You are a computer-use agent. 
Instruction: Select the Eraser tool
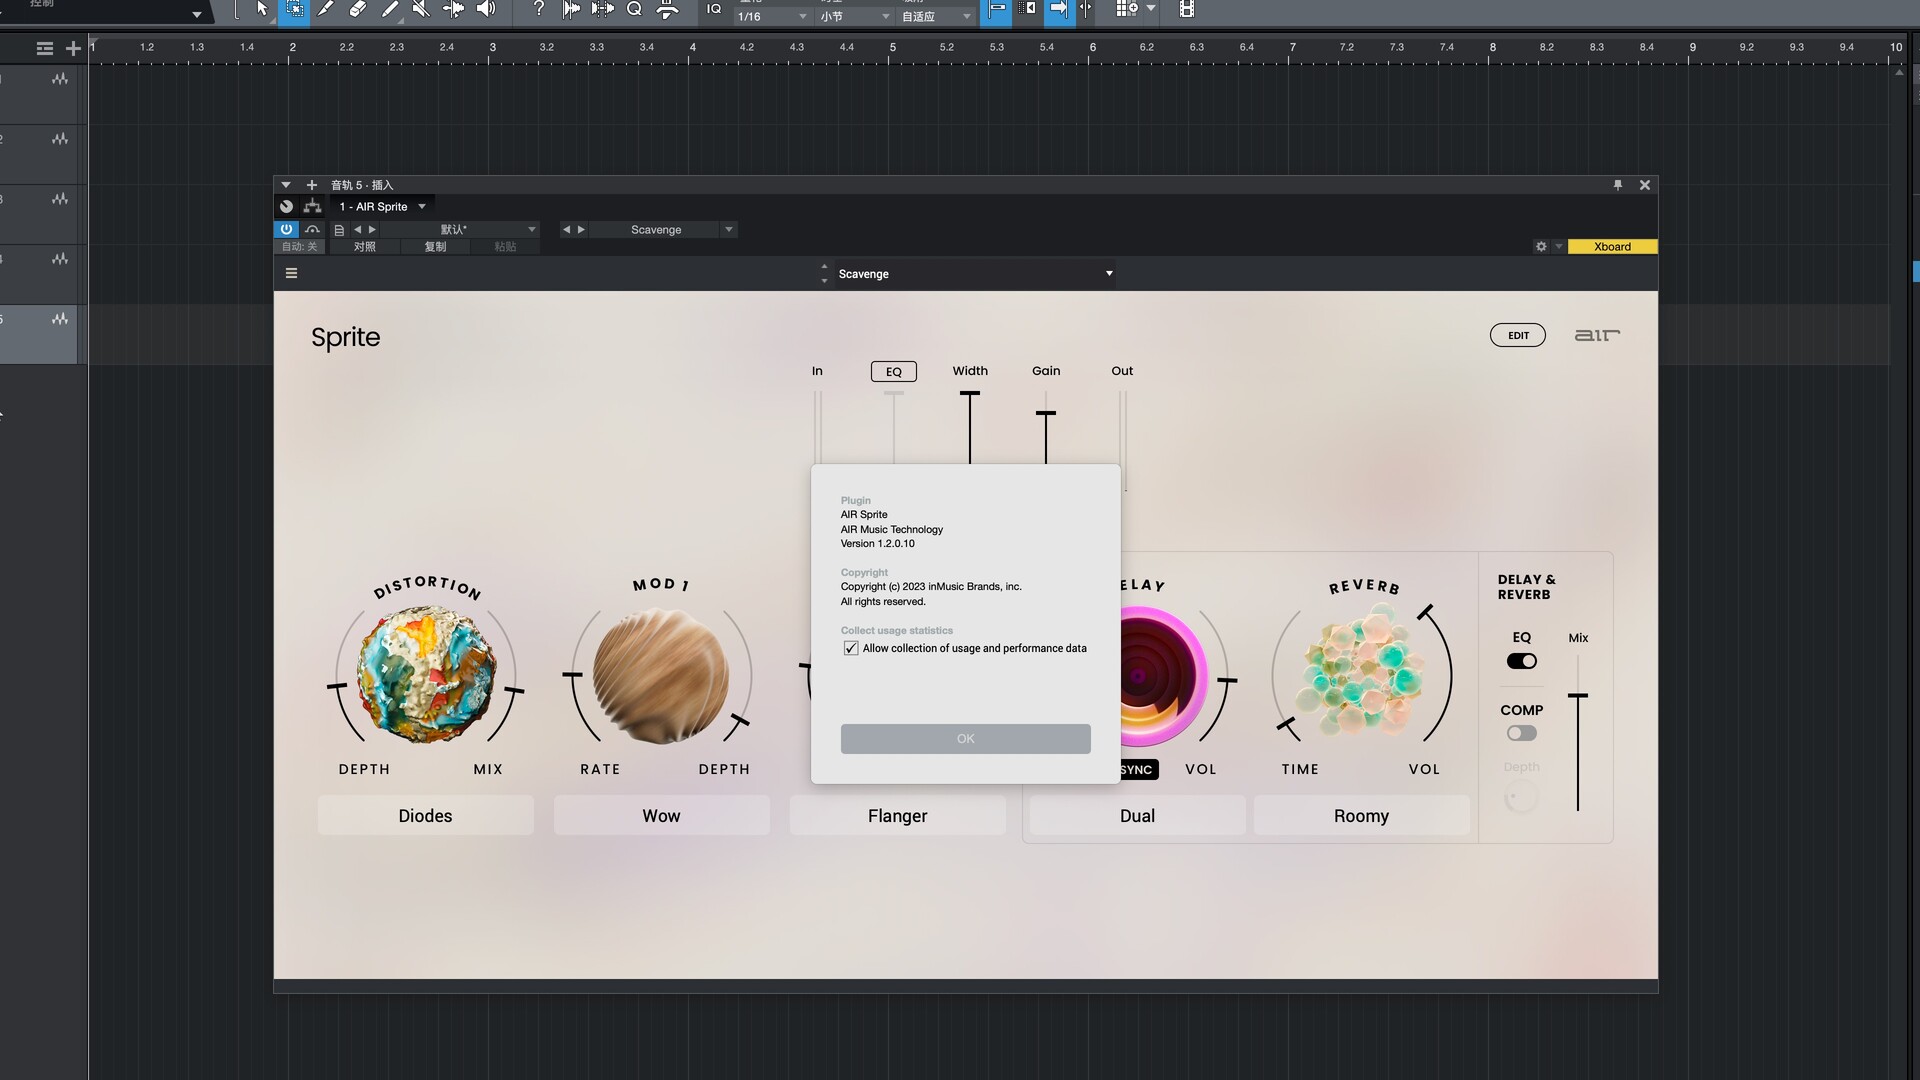[x=357, y=9]
